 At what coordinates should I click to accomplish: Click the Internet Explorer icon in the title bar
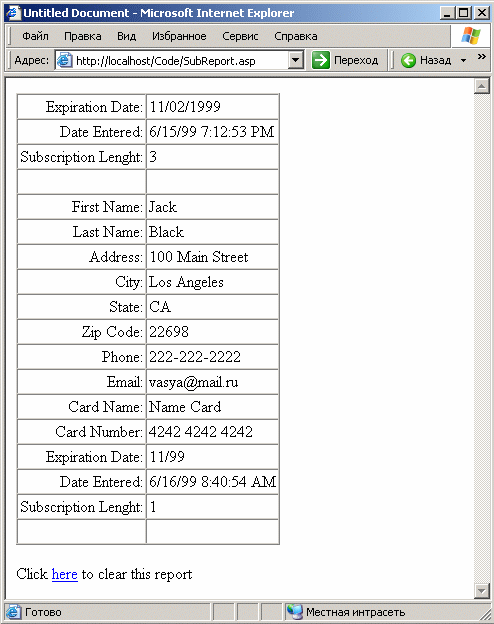12,12
